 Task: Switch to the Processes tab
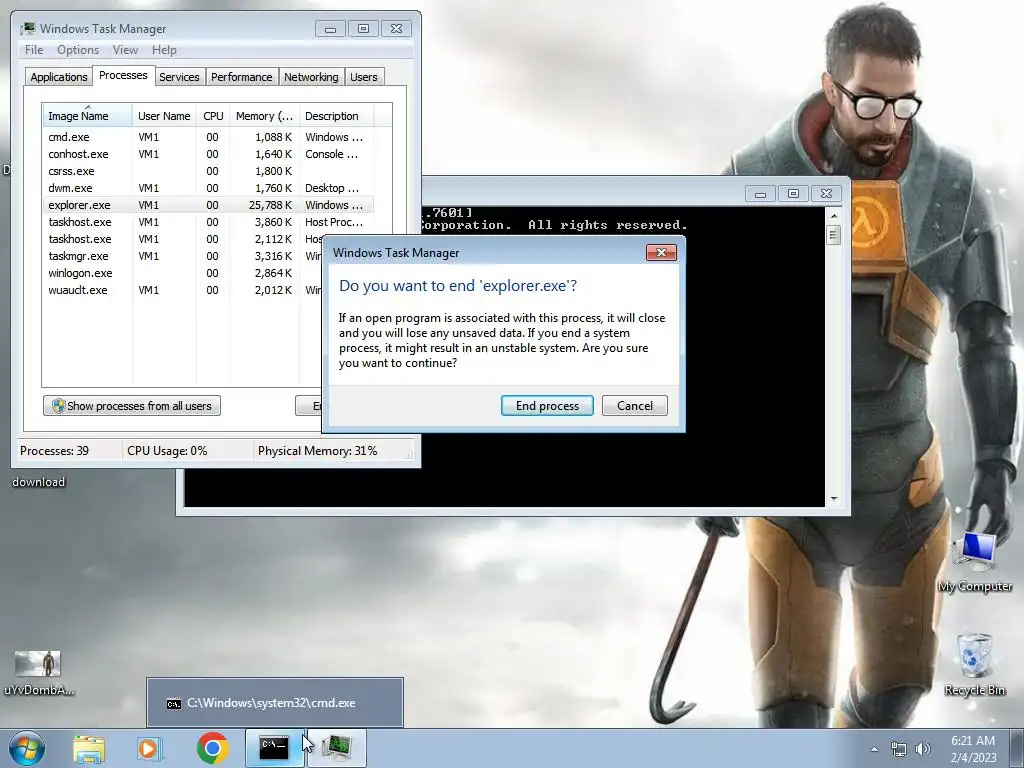point(123,75)
